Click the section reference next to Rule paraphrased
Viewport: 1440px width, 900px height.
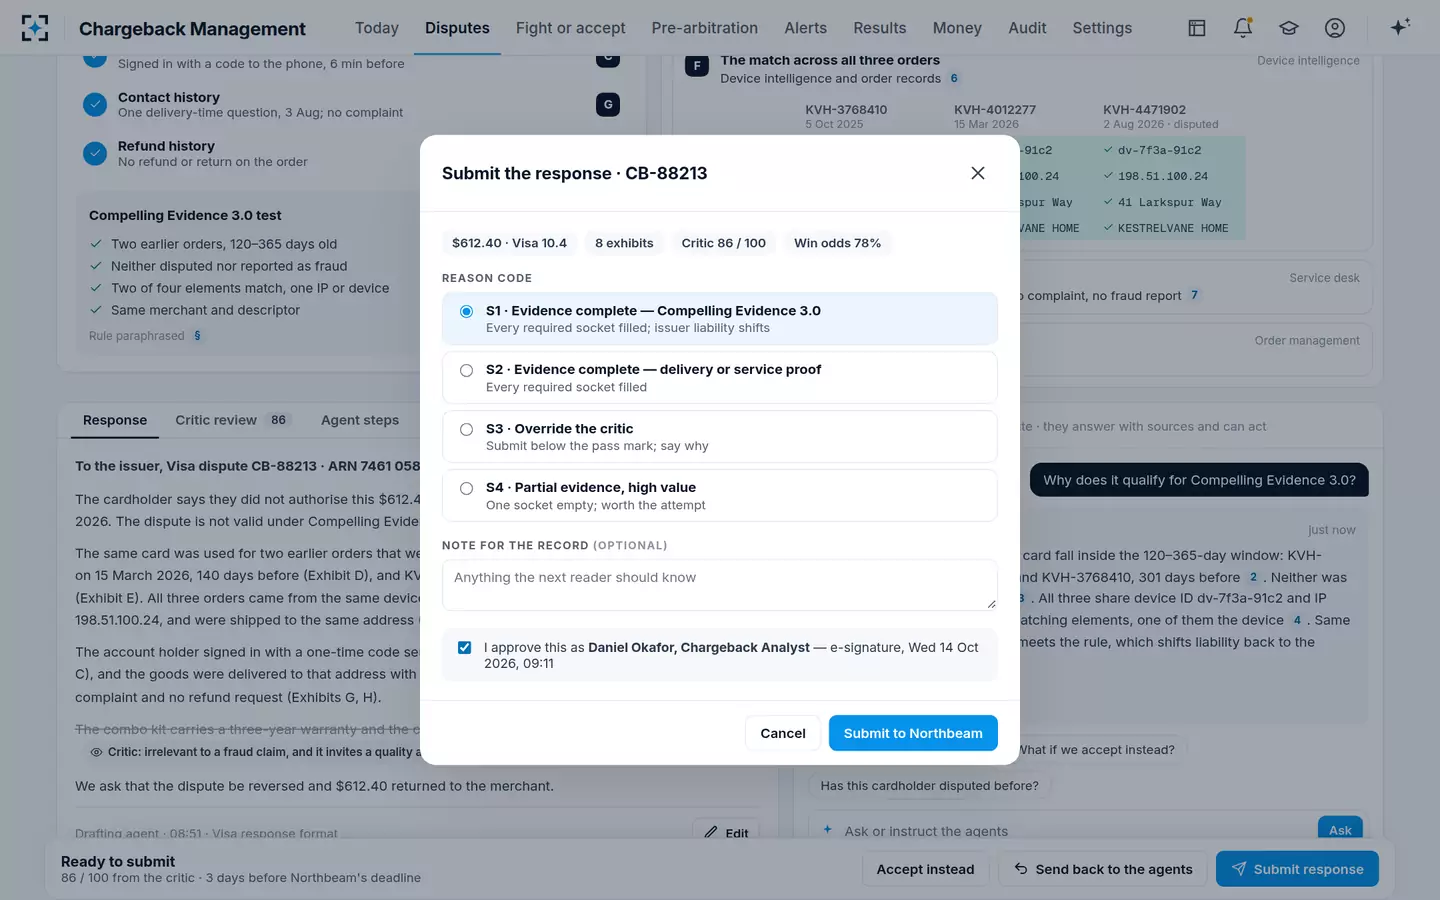[x=197, y=336]
